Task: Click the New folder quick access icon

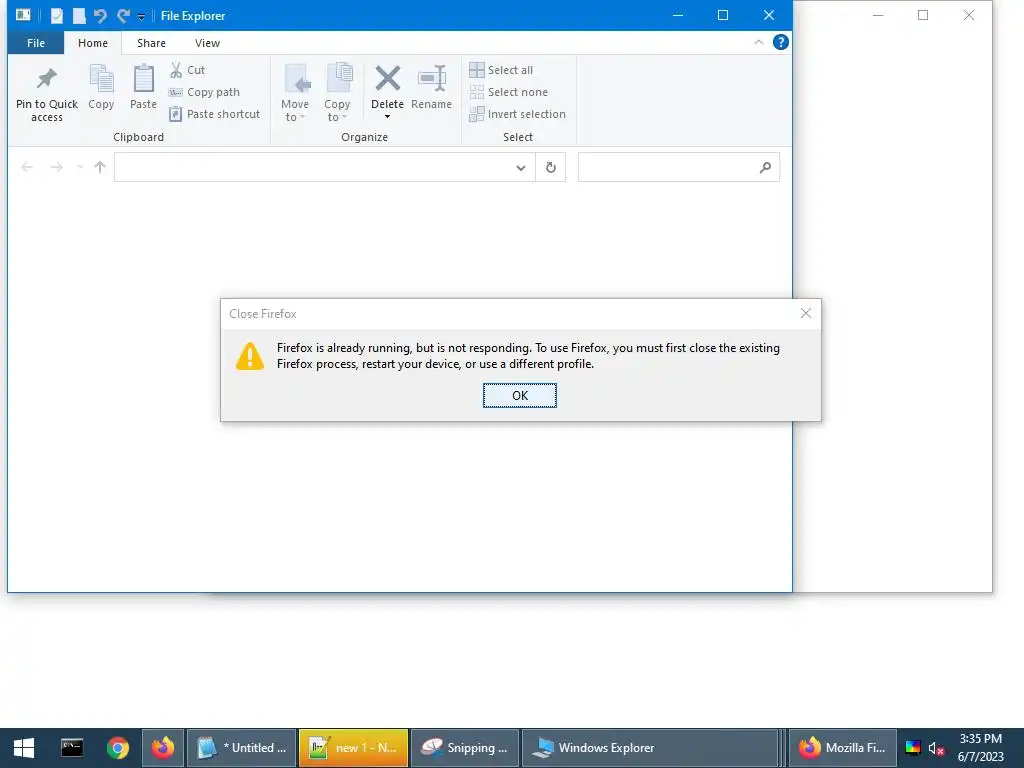Action: 79,16
